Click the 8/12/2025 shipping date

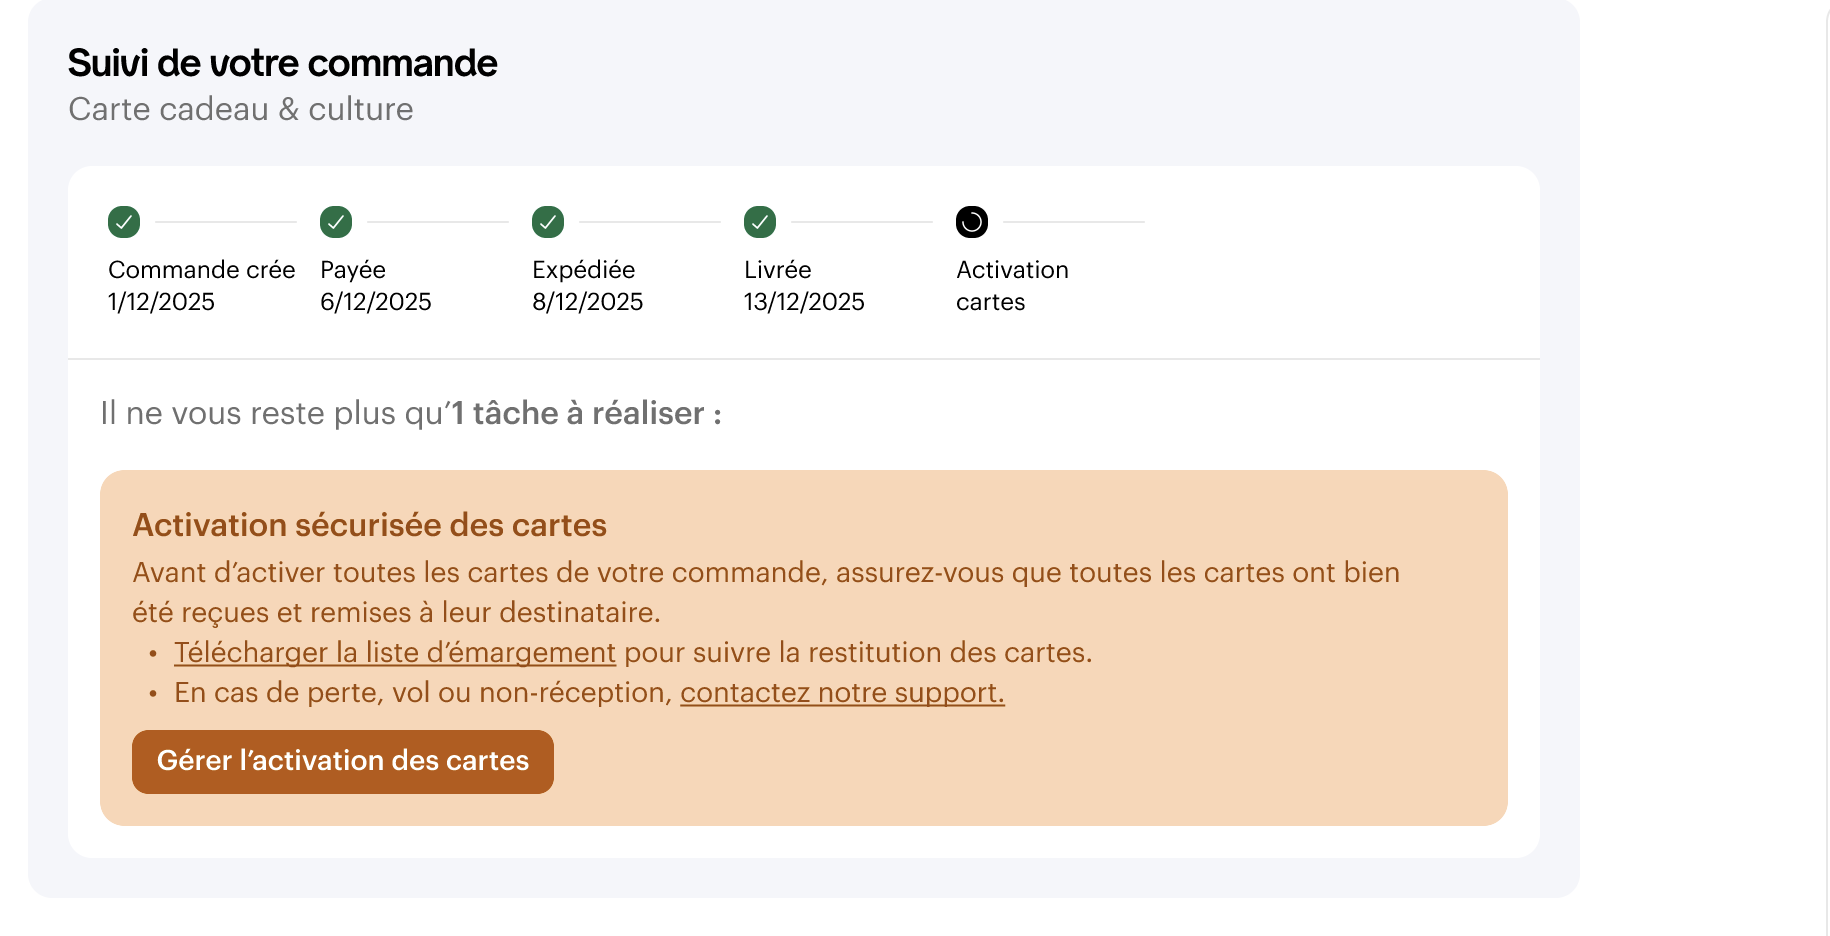pyautogui.click(x=587, y=302)
